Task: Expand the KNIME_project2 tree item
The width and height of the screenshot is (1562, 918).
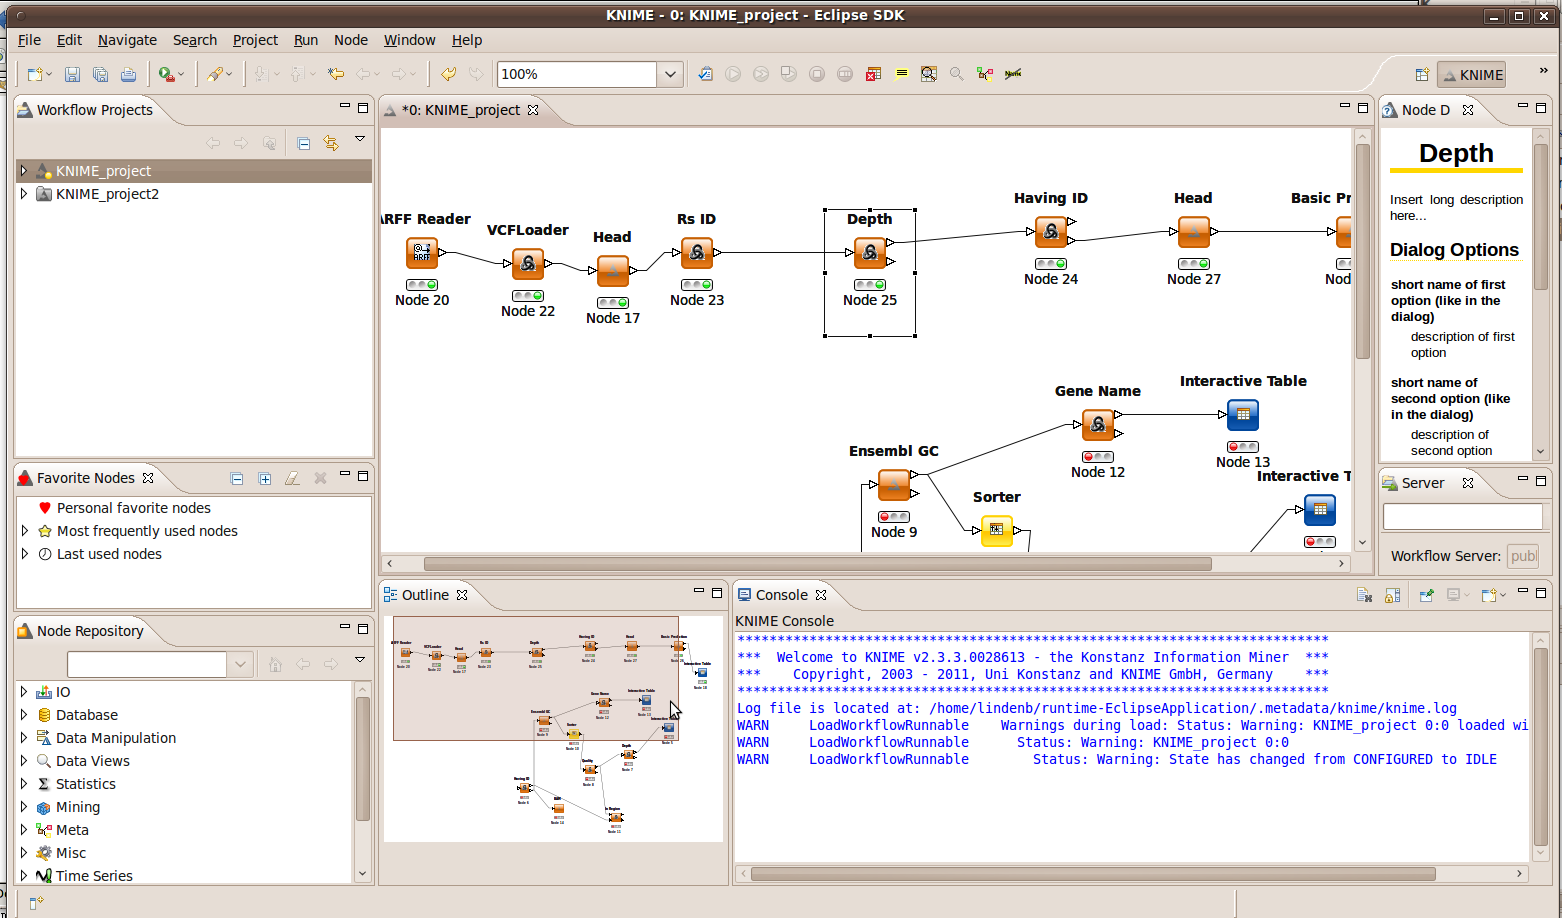Action: click(24, 194)
